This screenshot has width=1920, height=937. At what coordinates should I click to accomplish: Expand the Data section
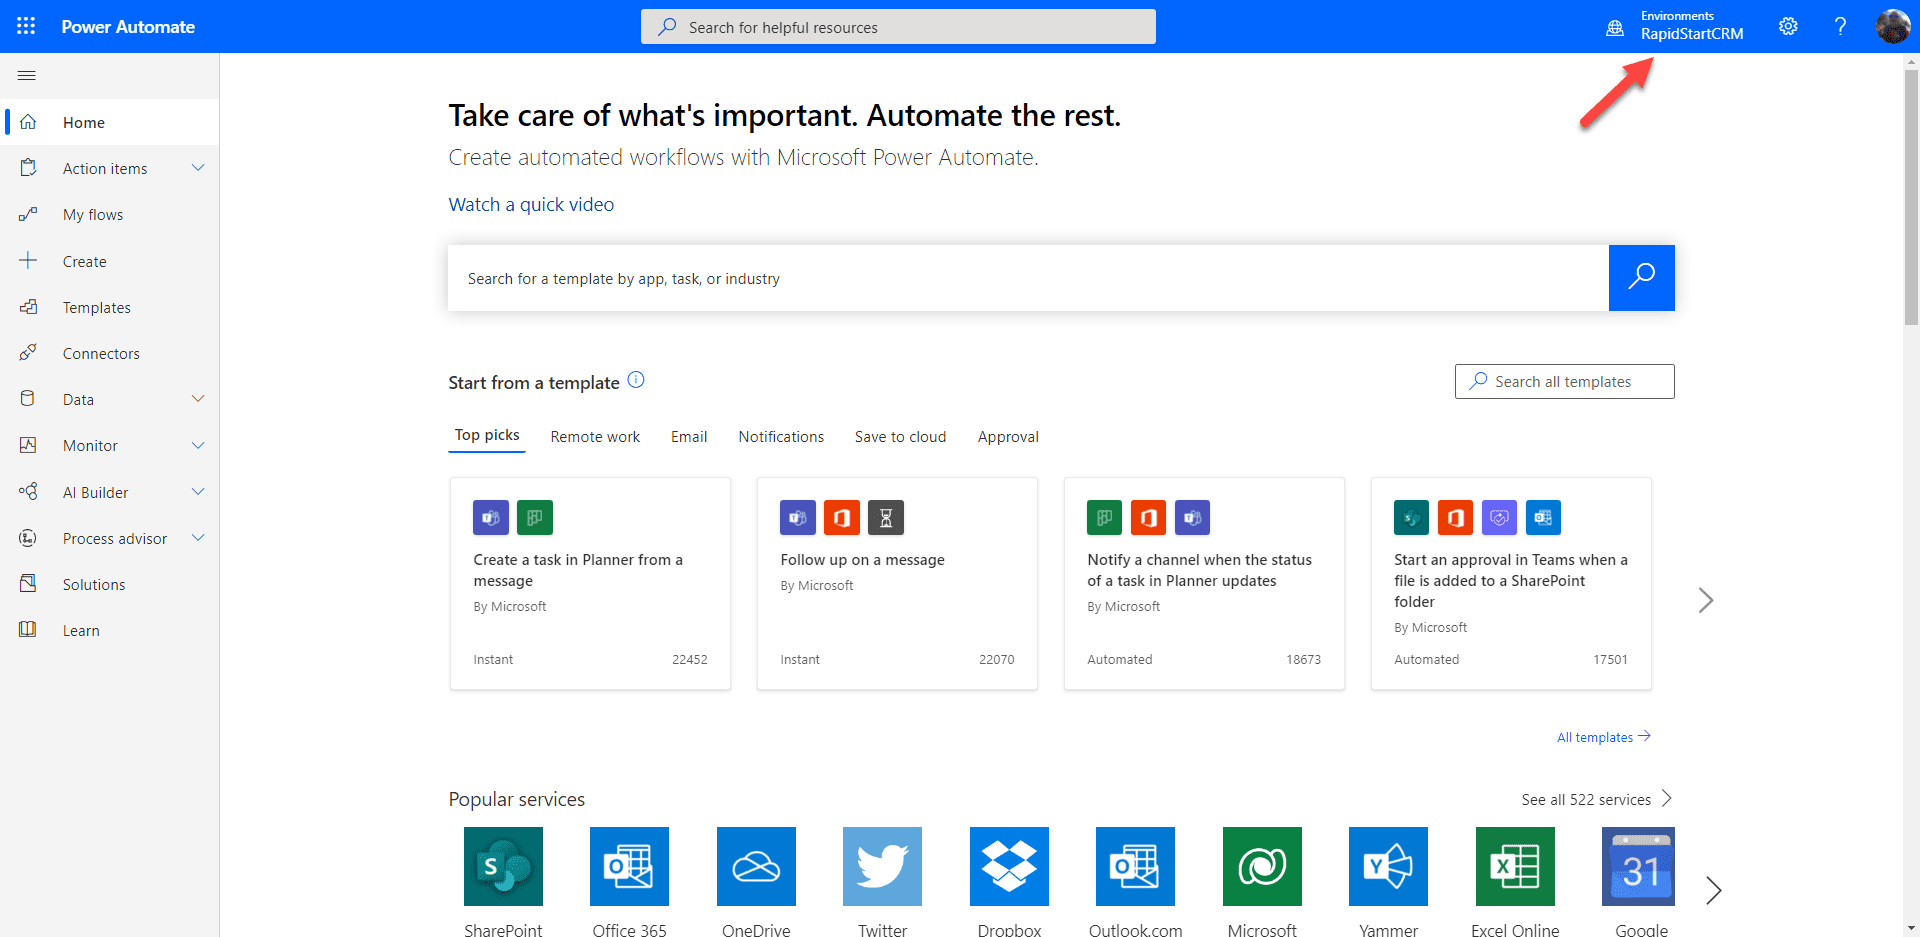click(197, 398)
